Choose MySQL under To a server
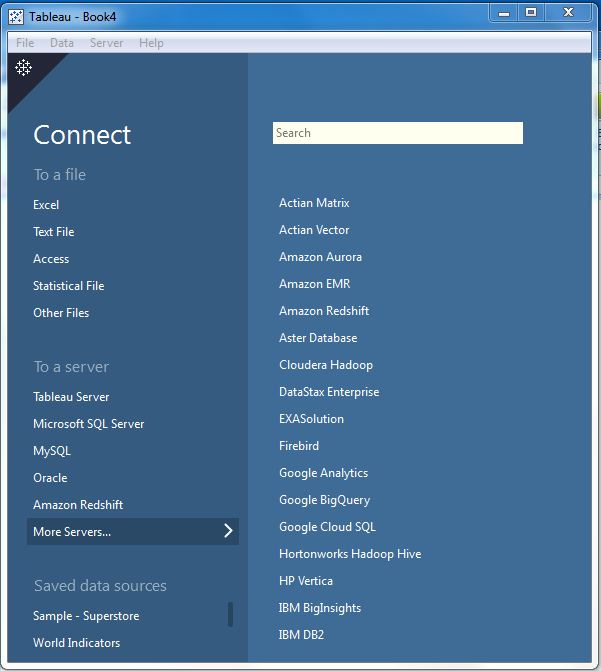This screenshot has width=601, height=671. click(x=52, y=451)
